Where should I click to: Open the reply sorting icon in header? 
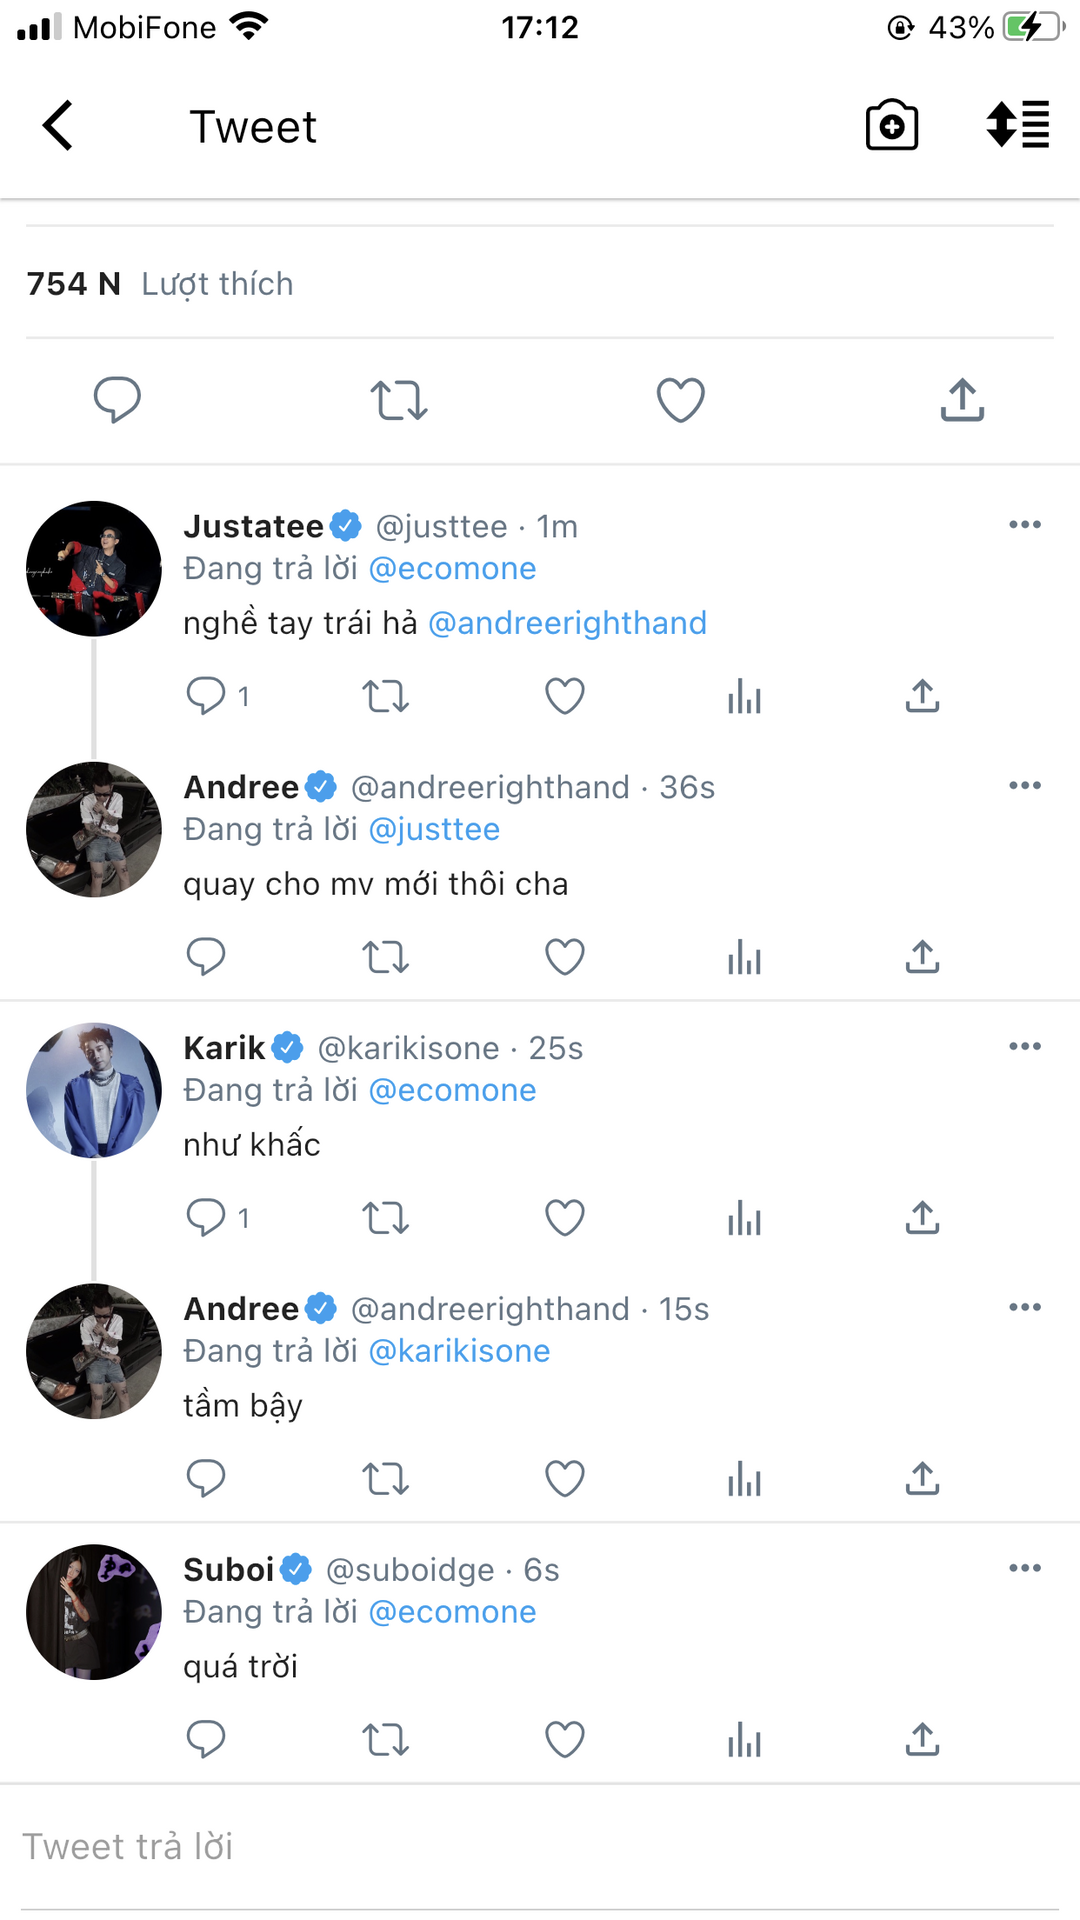(x=1018, y=125)
